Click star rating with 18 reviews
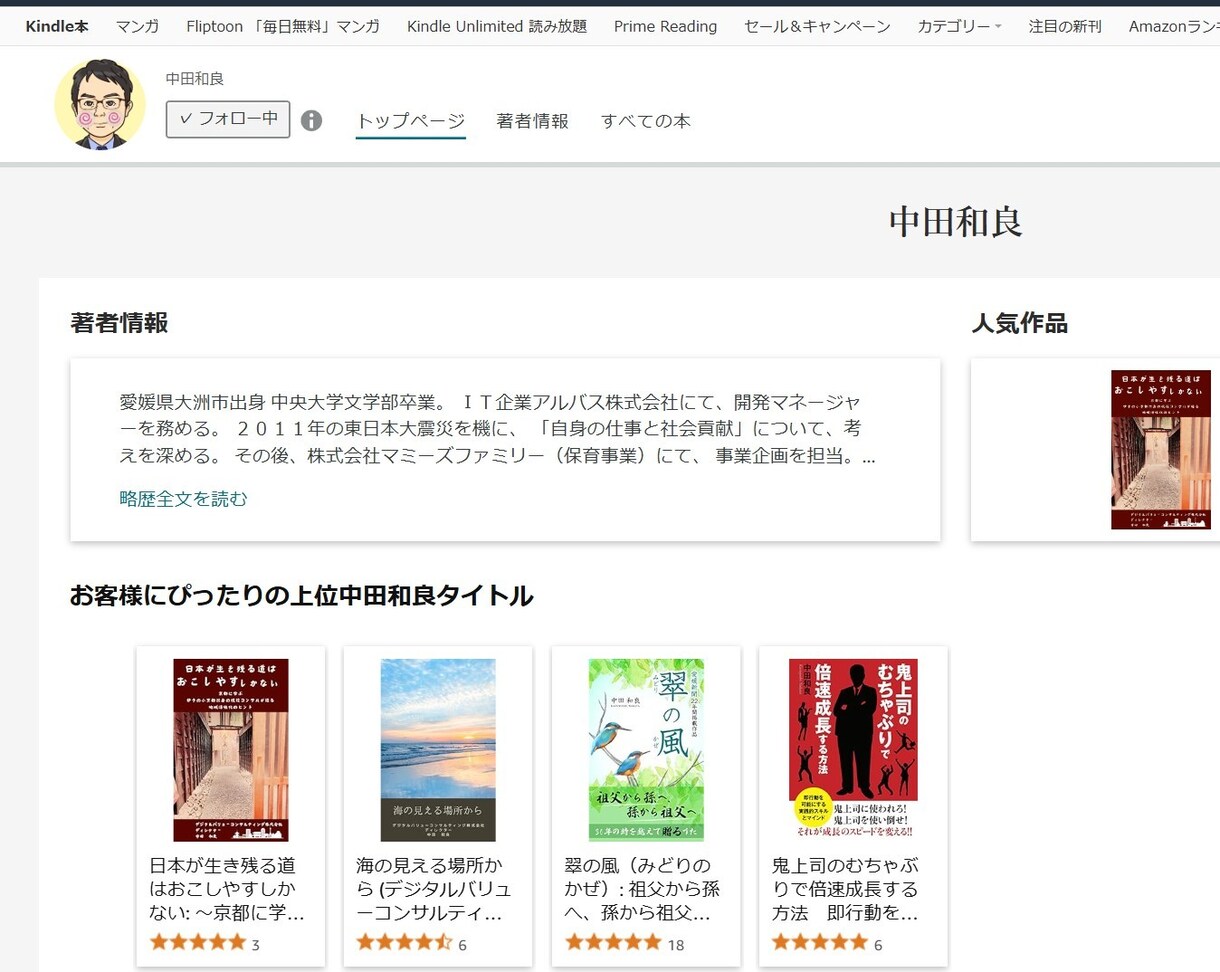1220x972 pixels. pyautogui.click(x=613, y=942)
